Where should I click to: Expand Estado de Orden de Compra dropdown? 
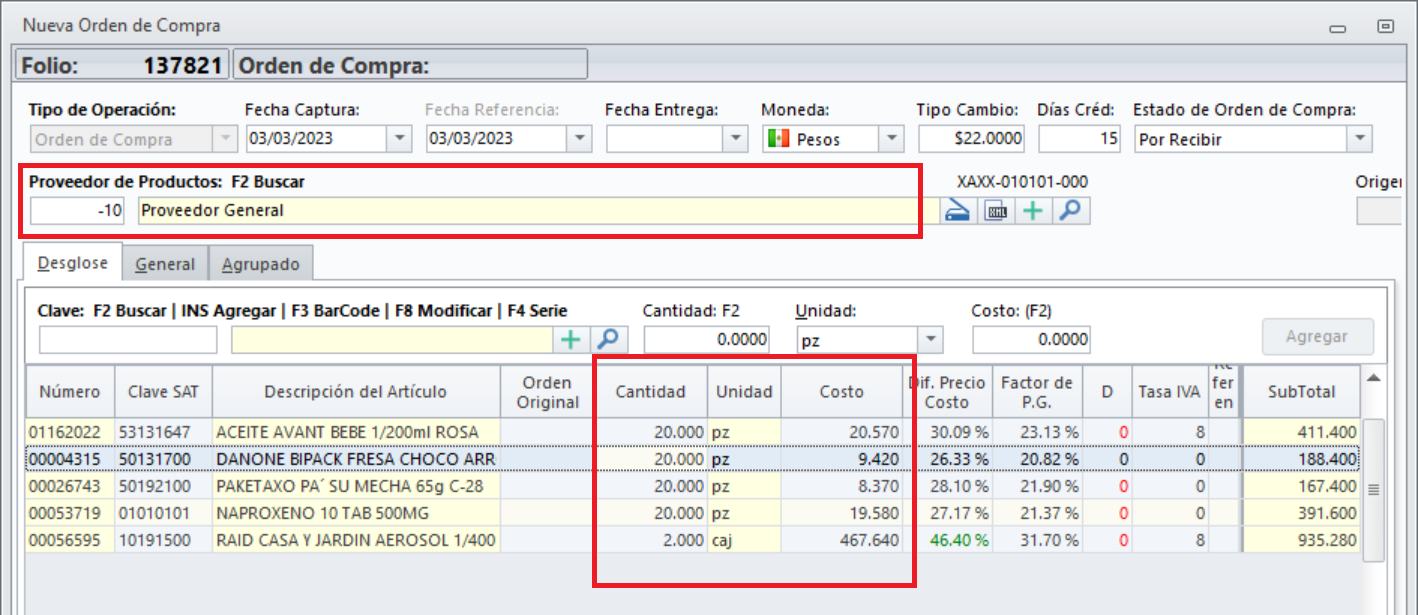(x=1359, y=139)
